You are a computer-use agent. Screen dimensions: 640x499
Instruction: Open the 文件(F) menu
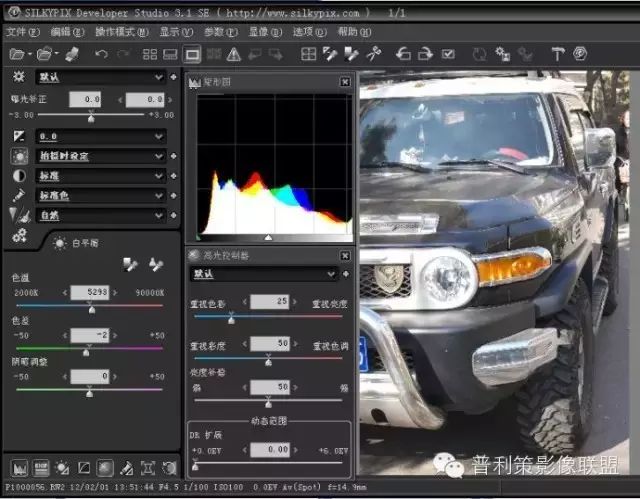click(x=23, y=32)
